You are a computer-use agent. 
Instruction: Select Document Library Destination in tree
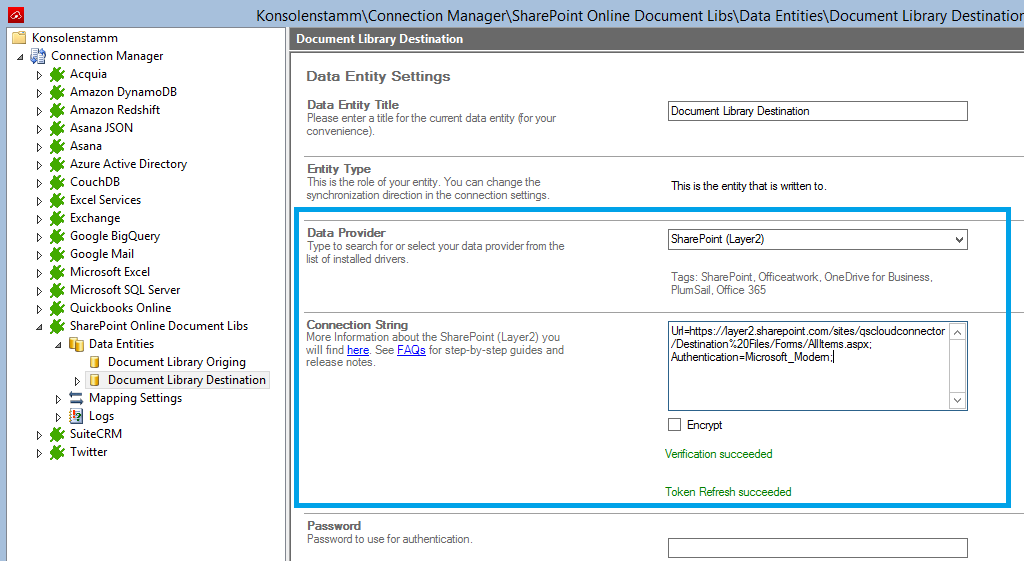point(186,380)
